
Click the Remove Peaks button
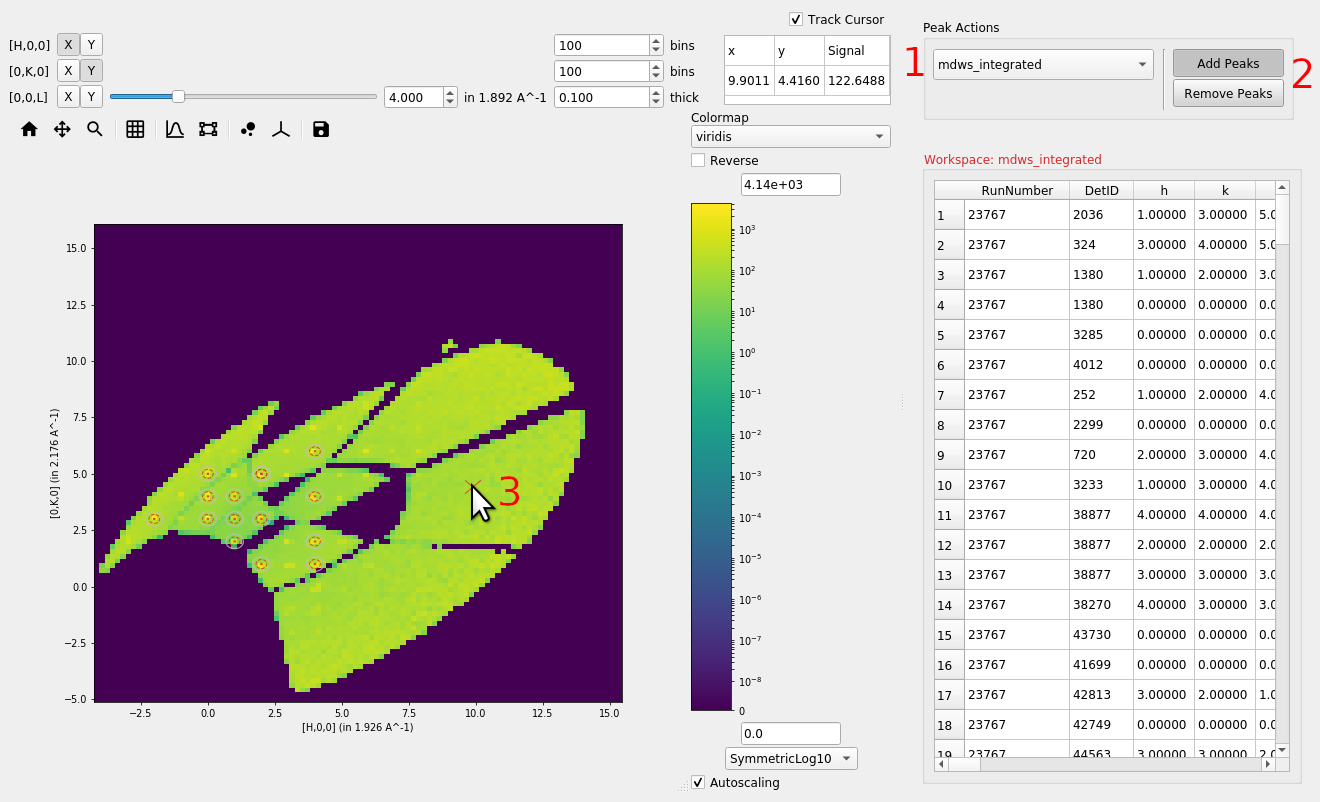1227,93
